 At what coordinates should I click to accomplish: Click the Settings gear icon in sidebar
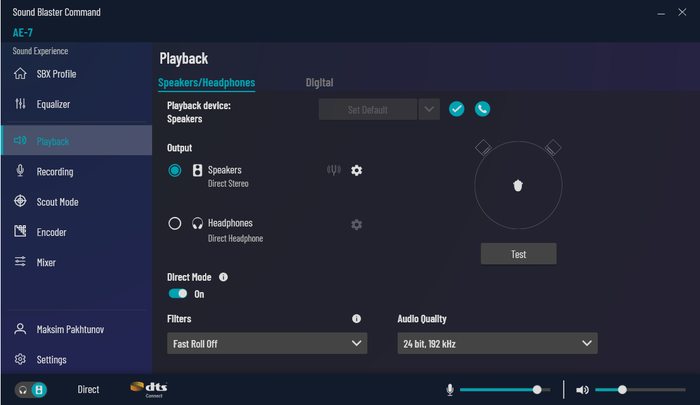coord(20,359)
